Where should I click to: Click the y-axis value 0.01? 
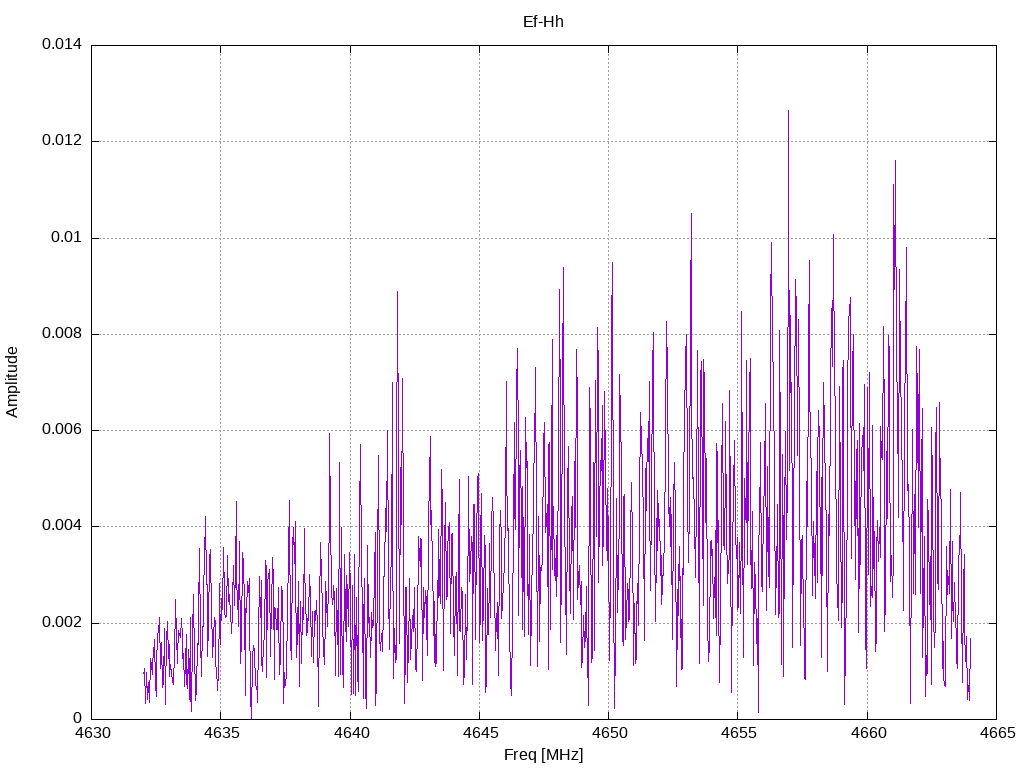click(67, 237)
